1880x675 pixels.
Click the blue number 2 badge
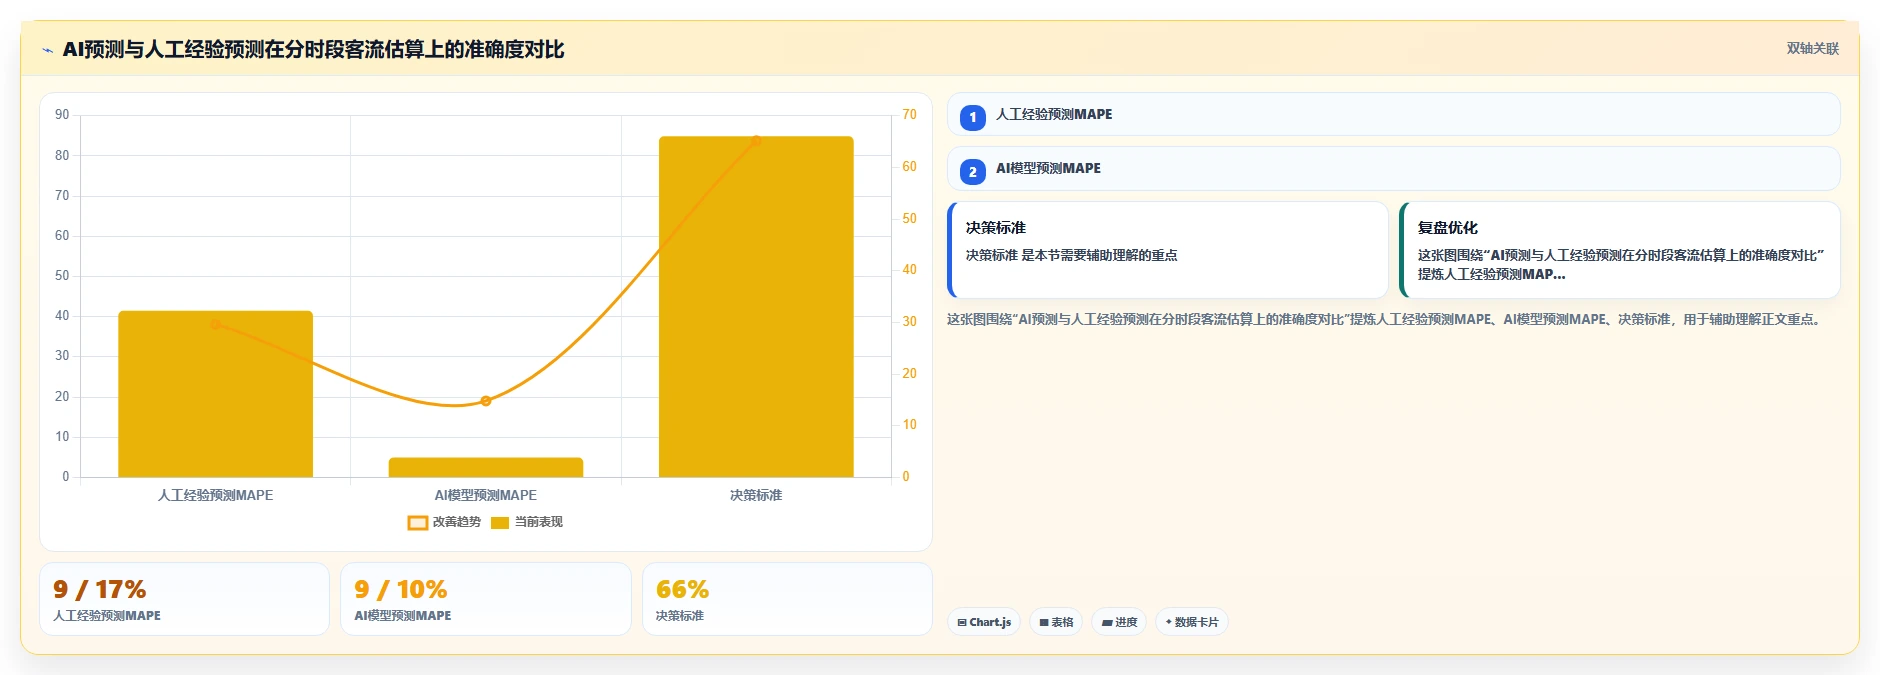click(x=972, y=171)
